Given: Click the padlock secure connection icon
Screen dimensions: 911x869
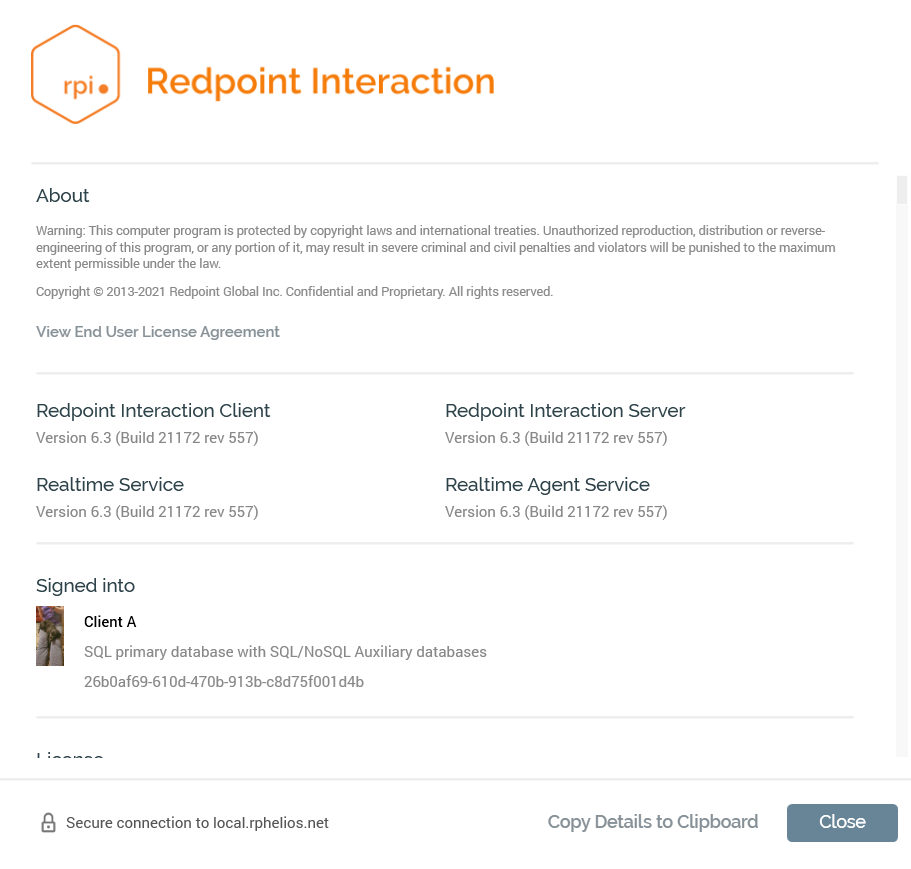Looking at the screenshot, I should click(48, 822).
